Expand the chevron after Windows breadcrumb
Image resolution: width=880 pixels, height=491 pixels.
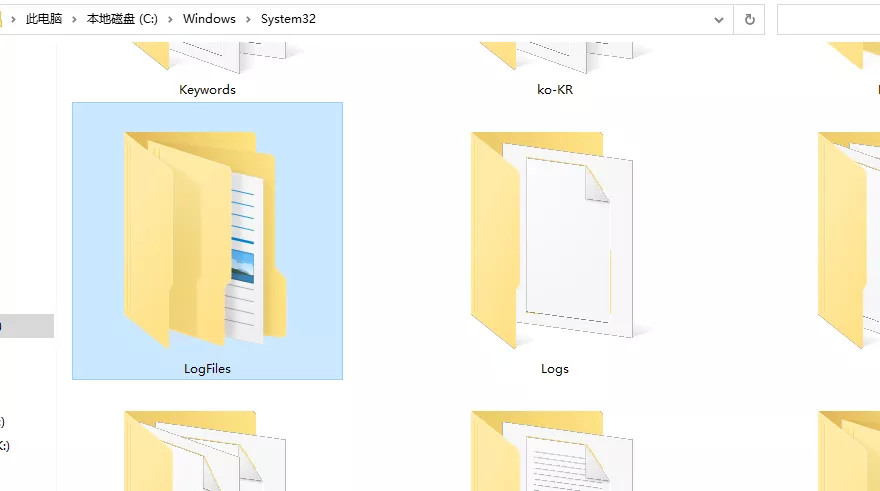248,20
